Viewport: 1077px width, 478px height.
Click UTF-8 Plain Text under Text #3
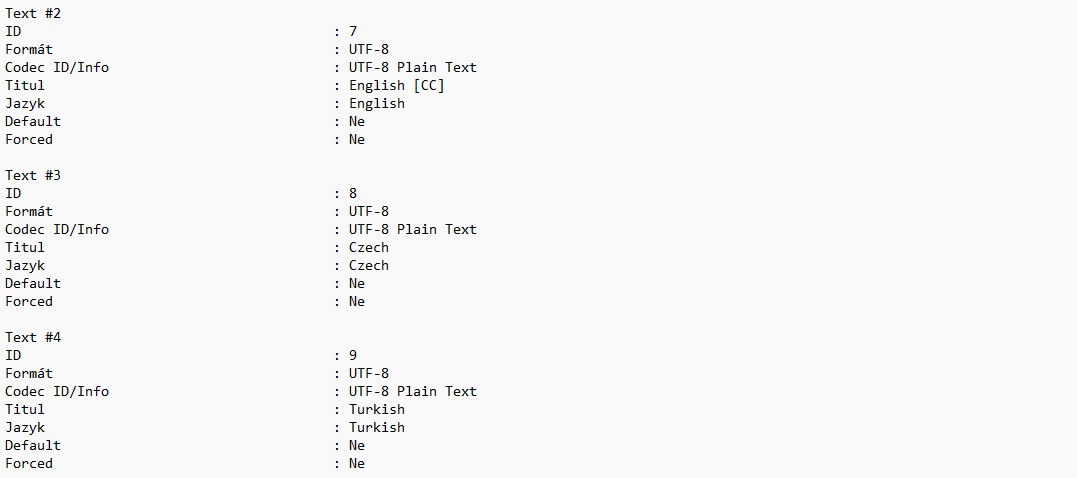coord(413,229)
